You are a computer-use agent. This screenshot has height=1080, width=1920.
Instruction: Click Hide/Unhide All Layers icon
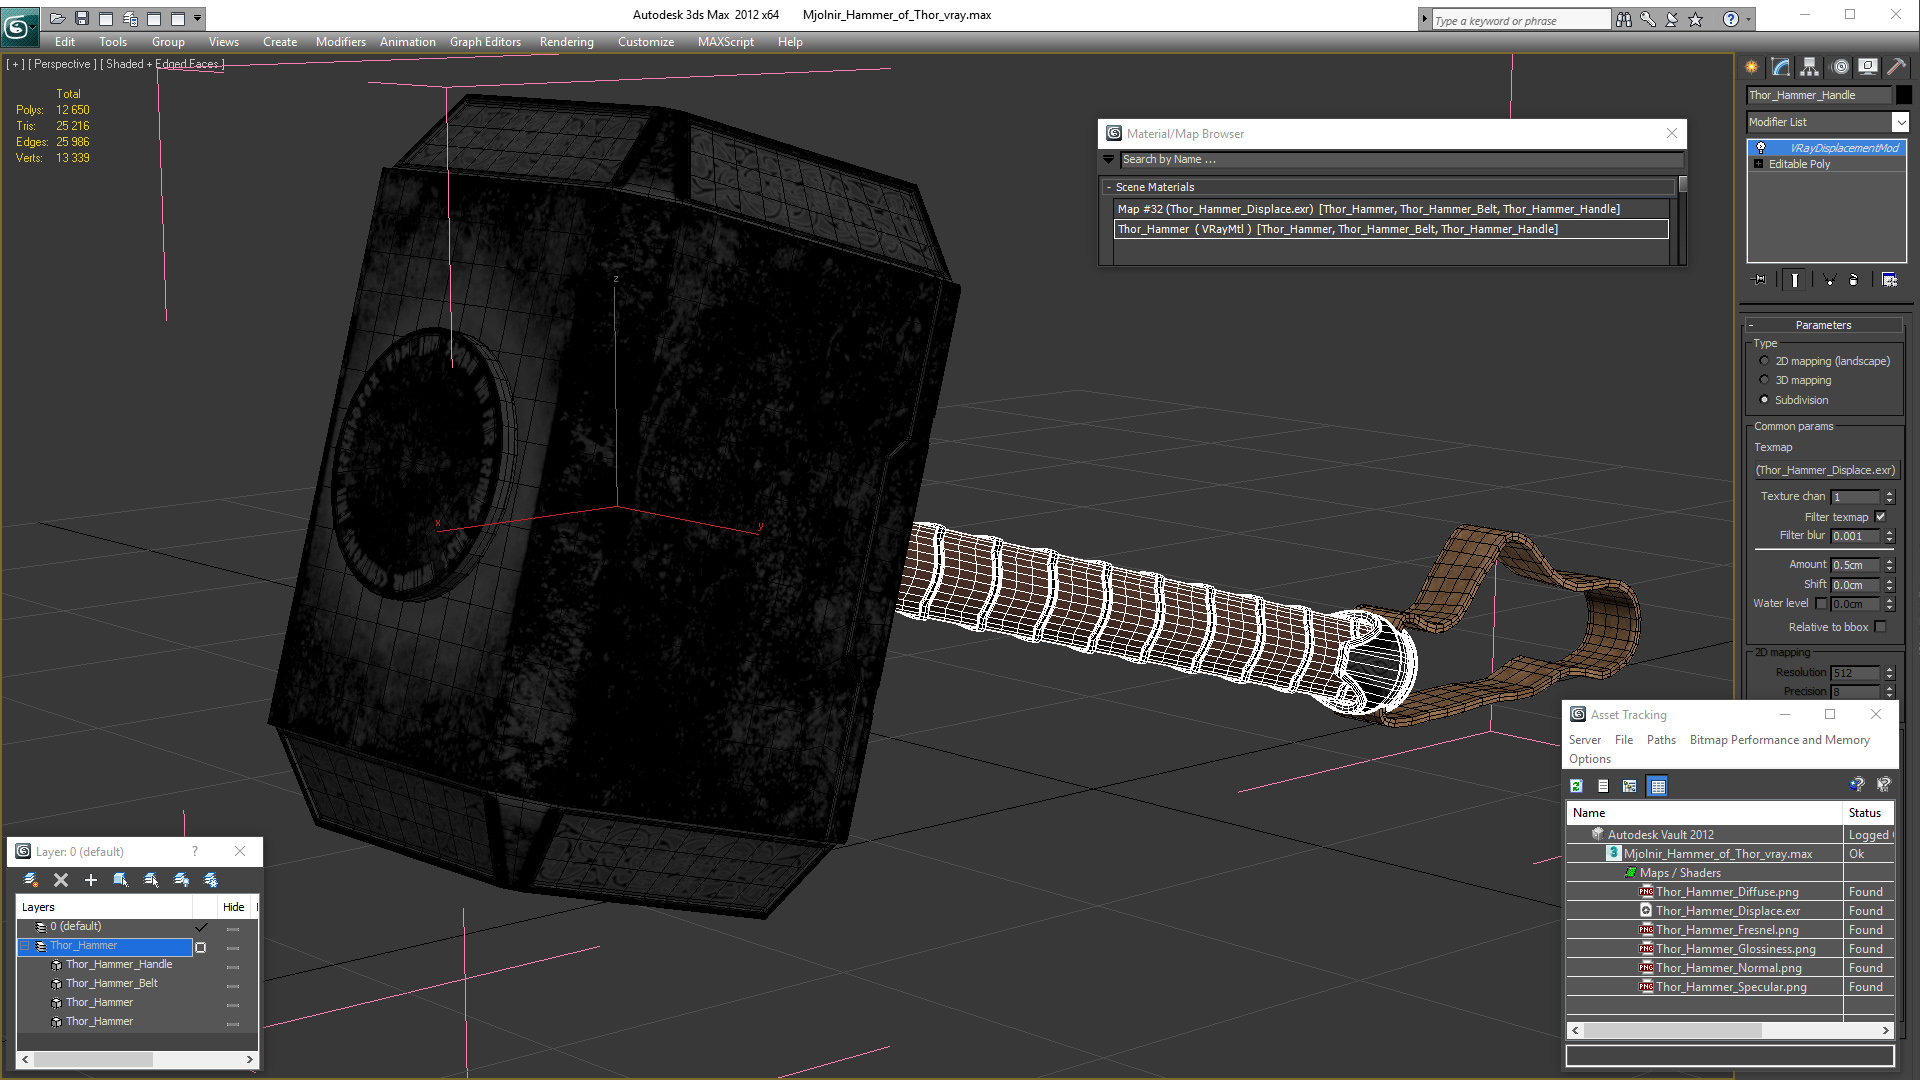click(x=181, y=880)
